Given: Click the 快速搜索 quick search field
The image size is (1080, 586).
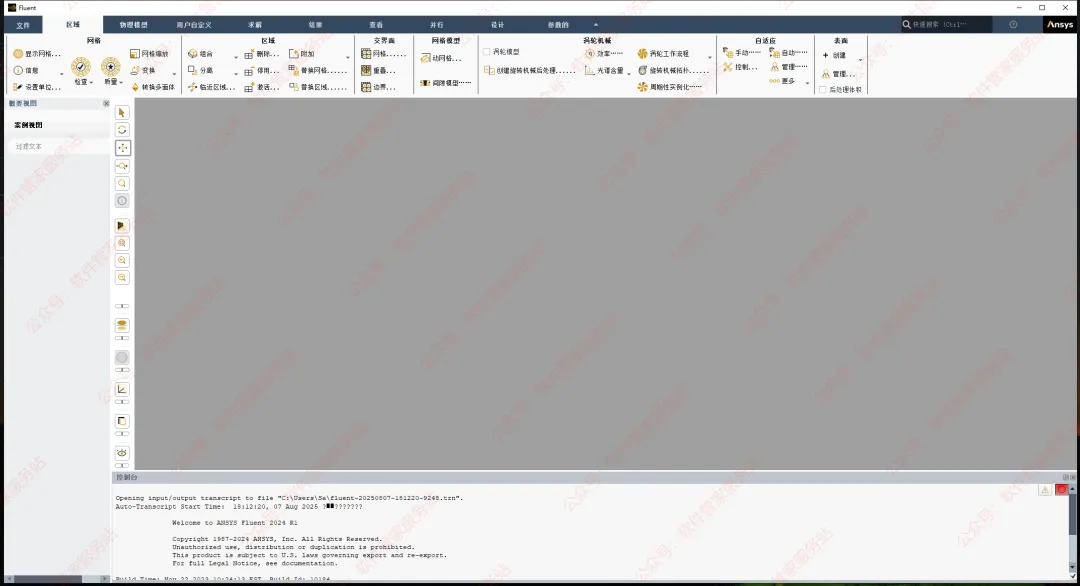Looking at the screenshot, I should coord(946,25).
